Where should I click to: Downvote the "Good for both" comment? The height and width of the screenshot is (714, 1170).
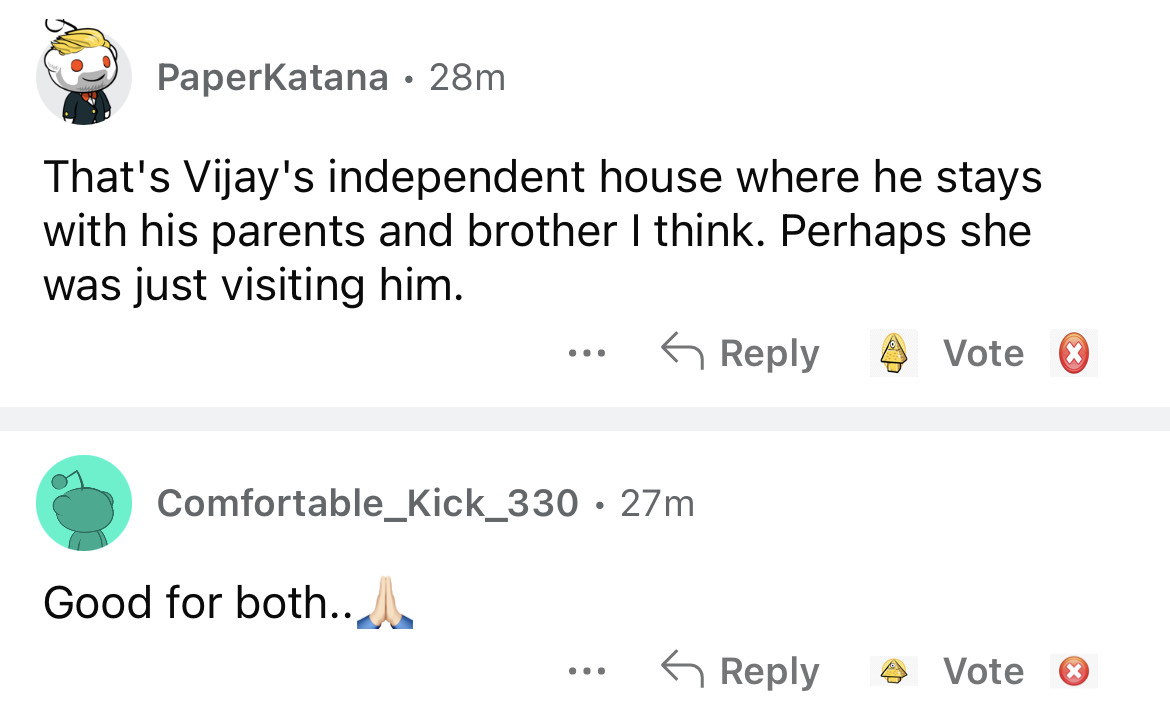tap(1074, 671)
